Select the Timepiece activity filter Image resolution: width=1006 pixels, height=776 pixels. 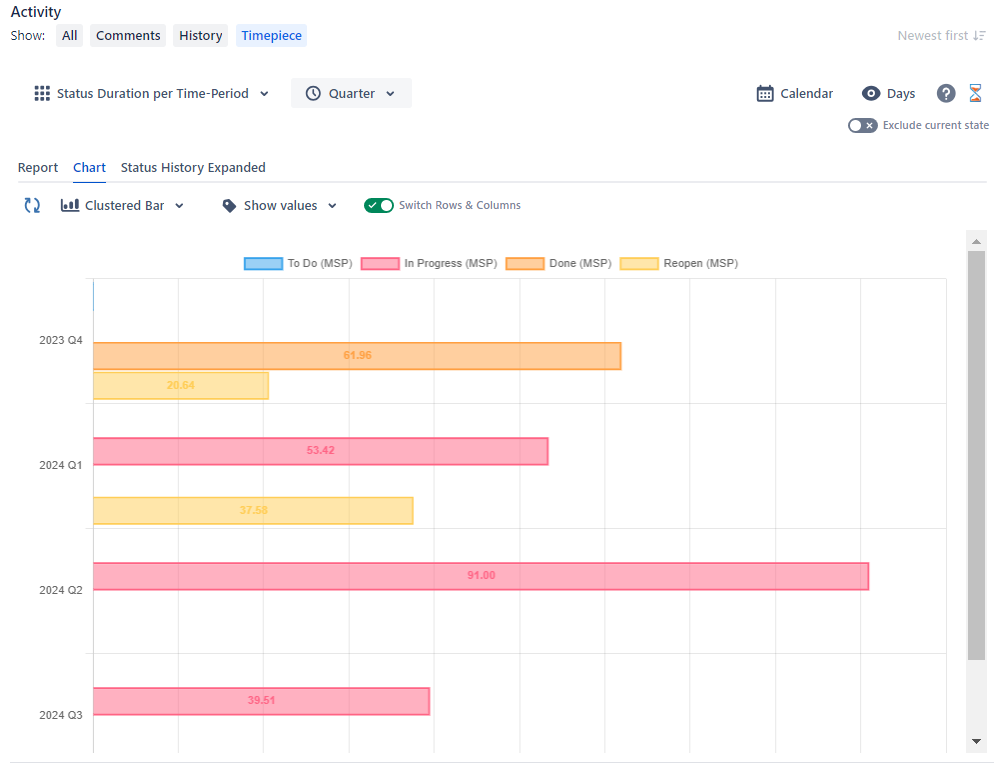(x=271, y=35)
